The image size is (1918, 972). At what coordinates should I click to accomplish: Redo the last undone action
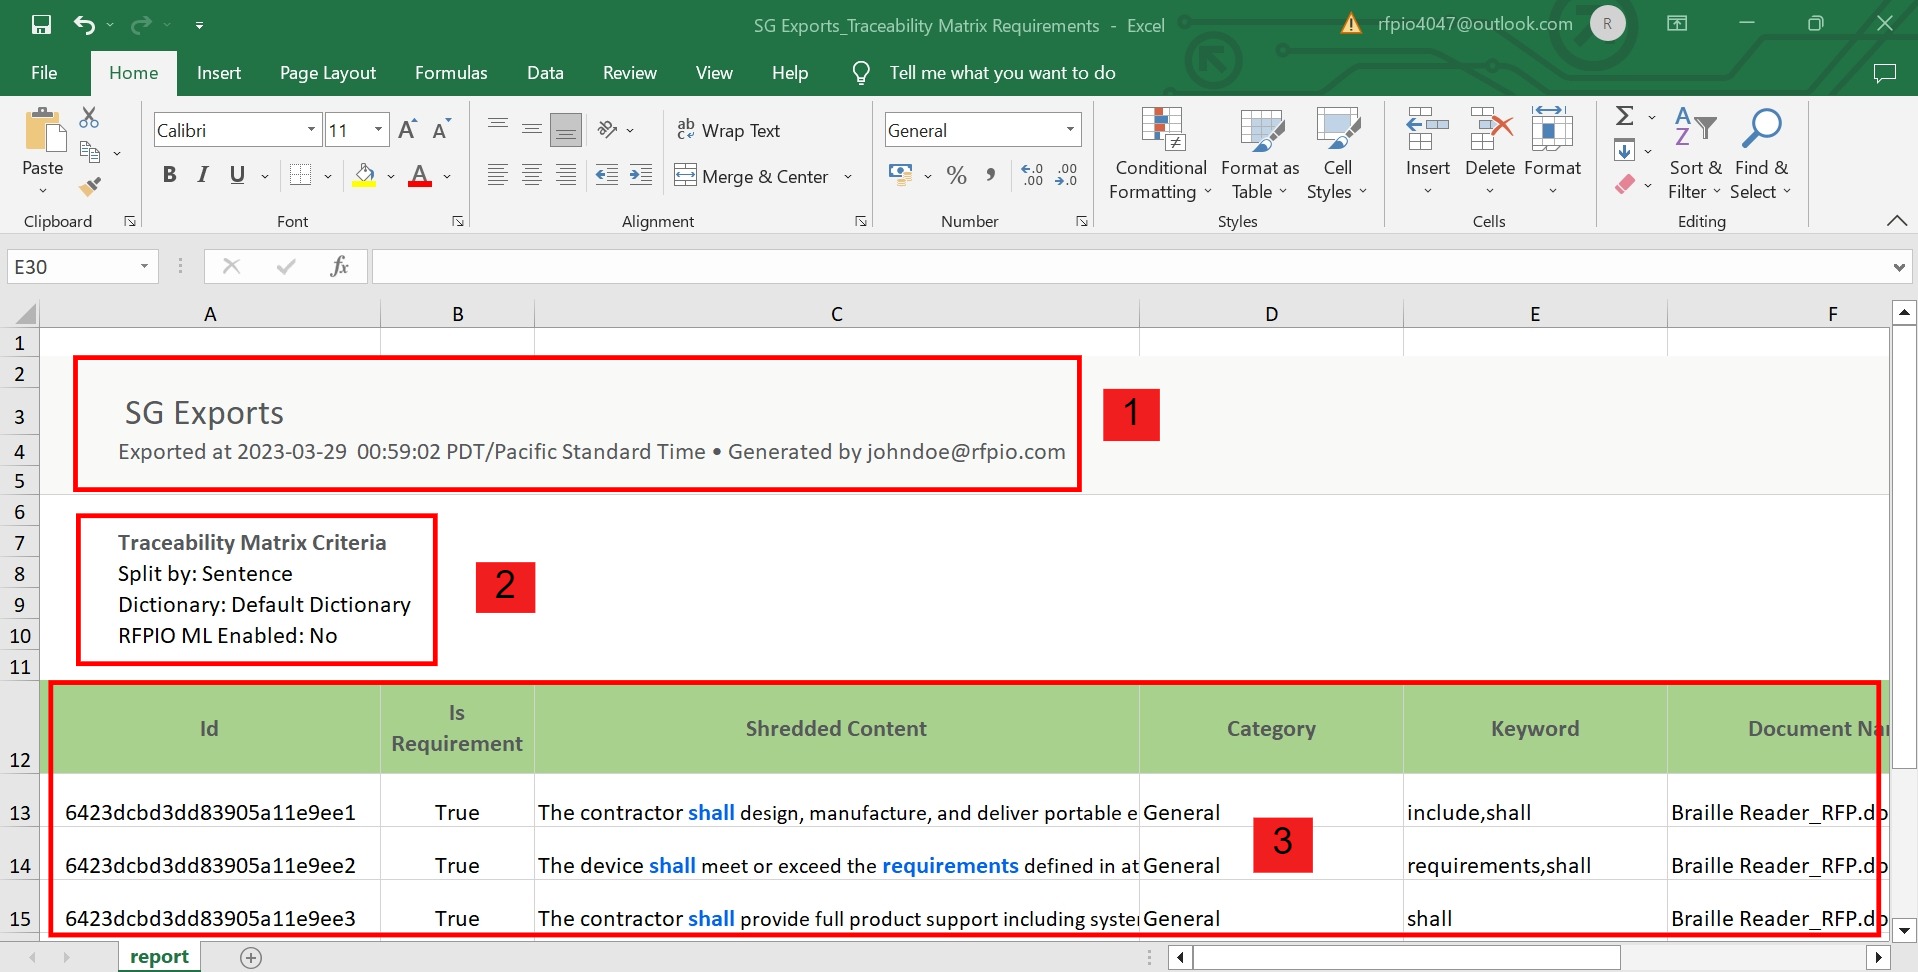(x=141, y=24)
